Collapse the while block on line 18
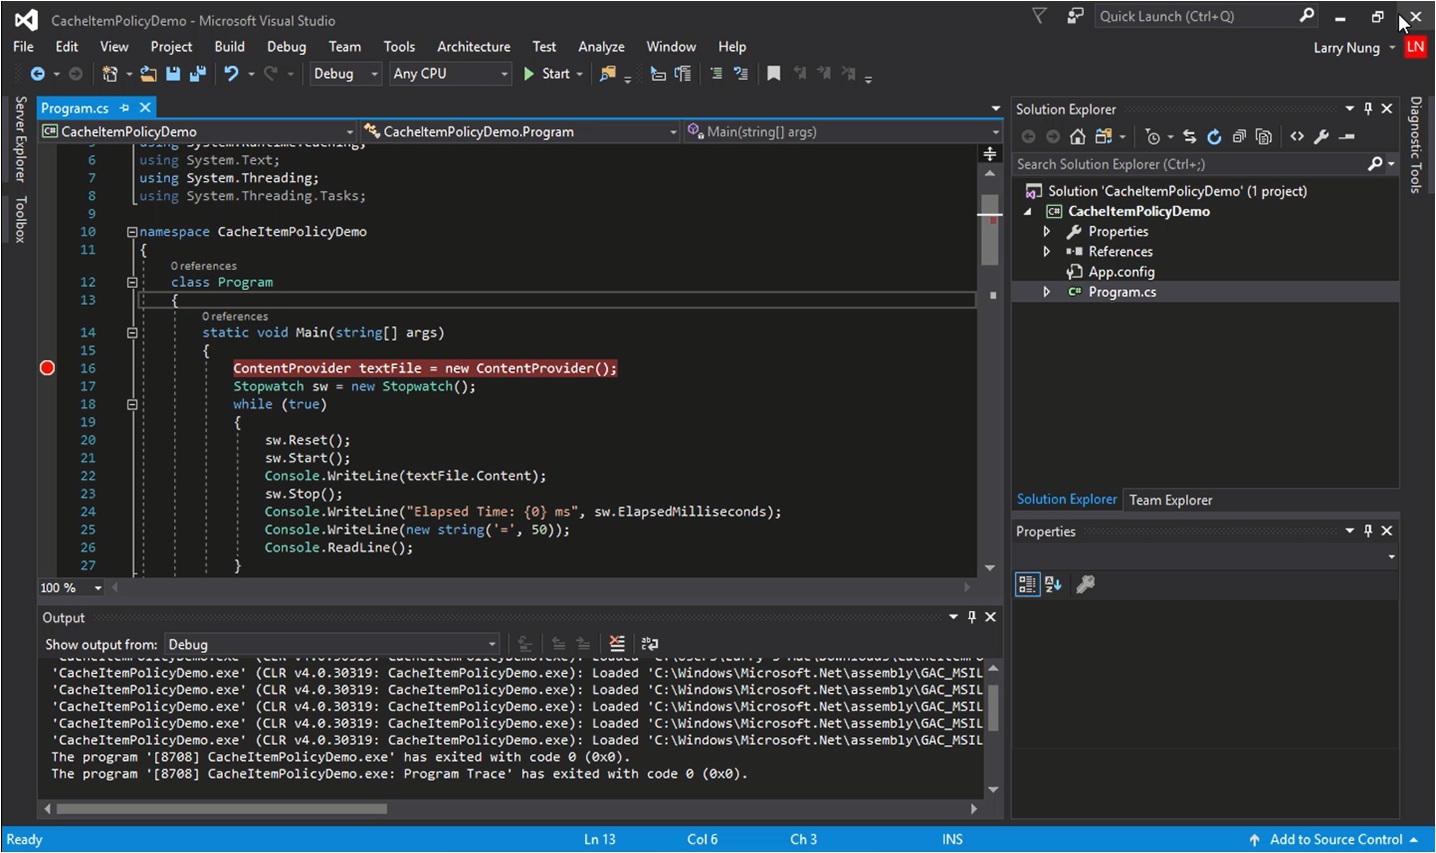This screenshot has width=1436, height=853. pyautogui.click(x=132, y=405)
